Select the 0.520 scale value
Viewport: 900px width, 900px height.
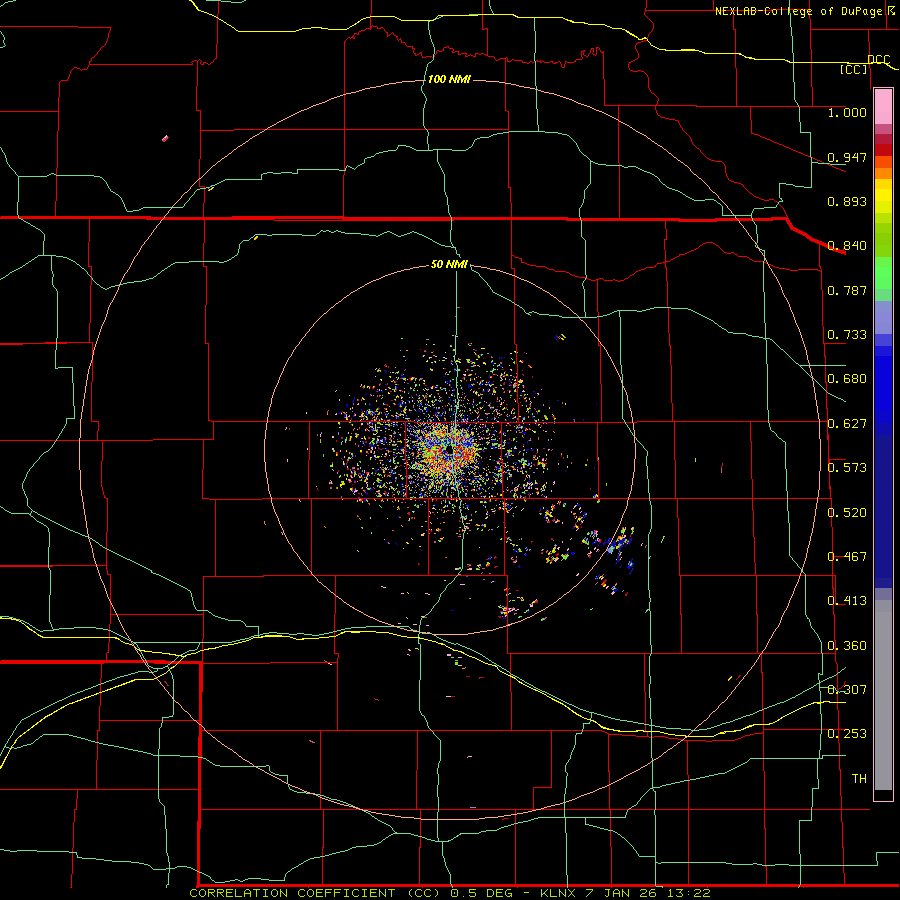point(847,513)
